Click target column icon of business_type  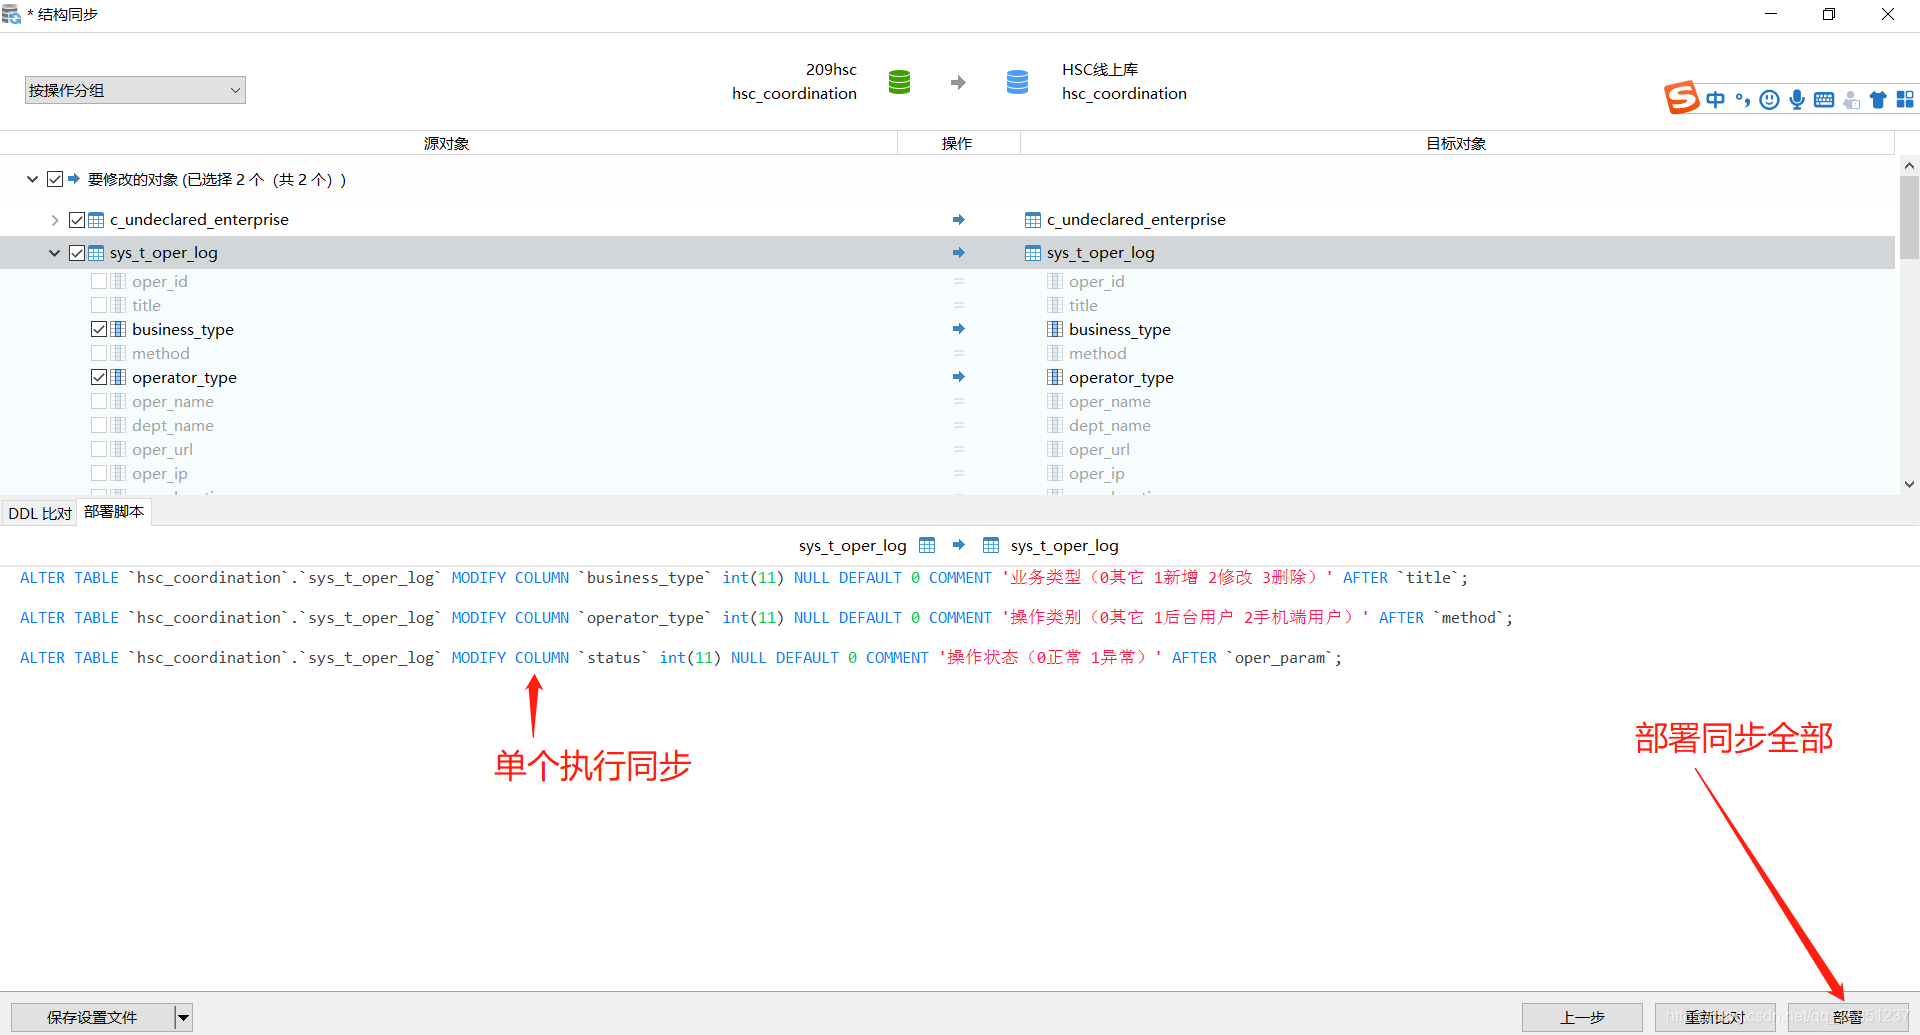point(1055,329)
